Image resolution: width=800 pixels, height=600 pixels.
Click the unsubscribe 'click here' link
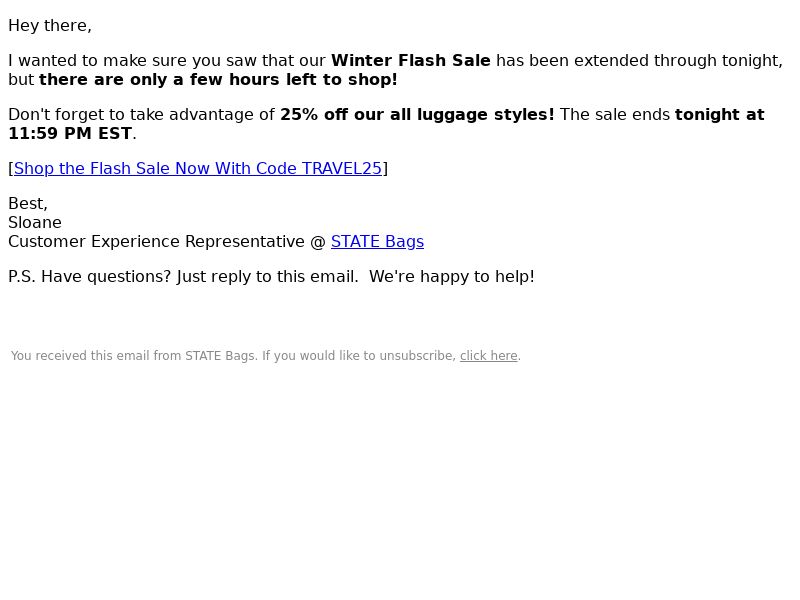488,356
